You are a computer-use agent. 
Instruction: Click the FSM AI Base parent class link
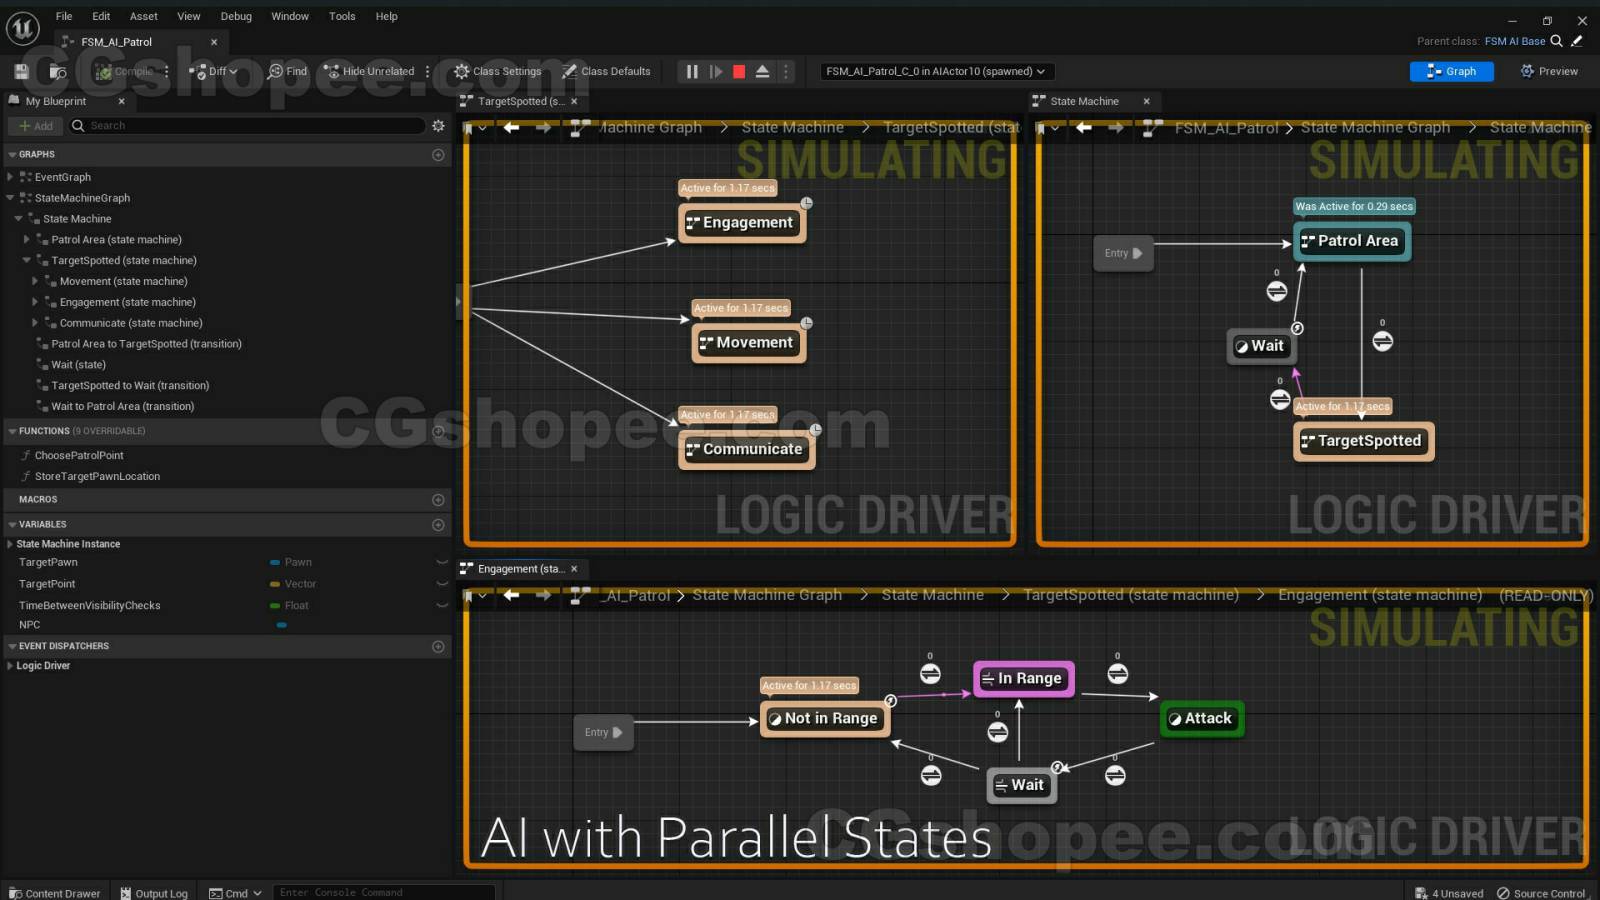1514,41
